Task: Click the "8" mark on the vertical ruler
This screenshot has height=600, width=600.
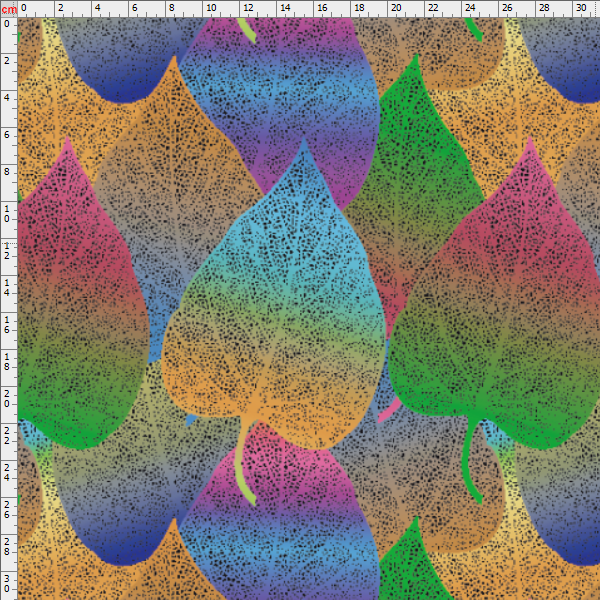Action: [7, 172]
